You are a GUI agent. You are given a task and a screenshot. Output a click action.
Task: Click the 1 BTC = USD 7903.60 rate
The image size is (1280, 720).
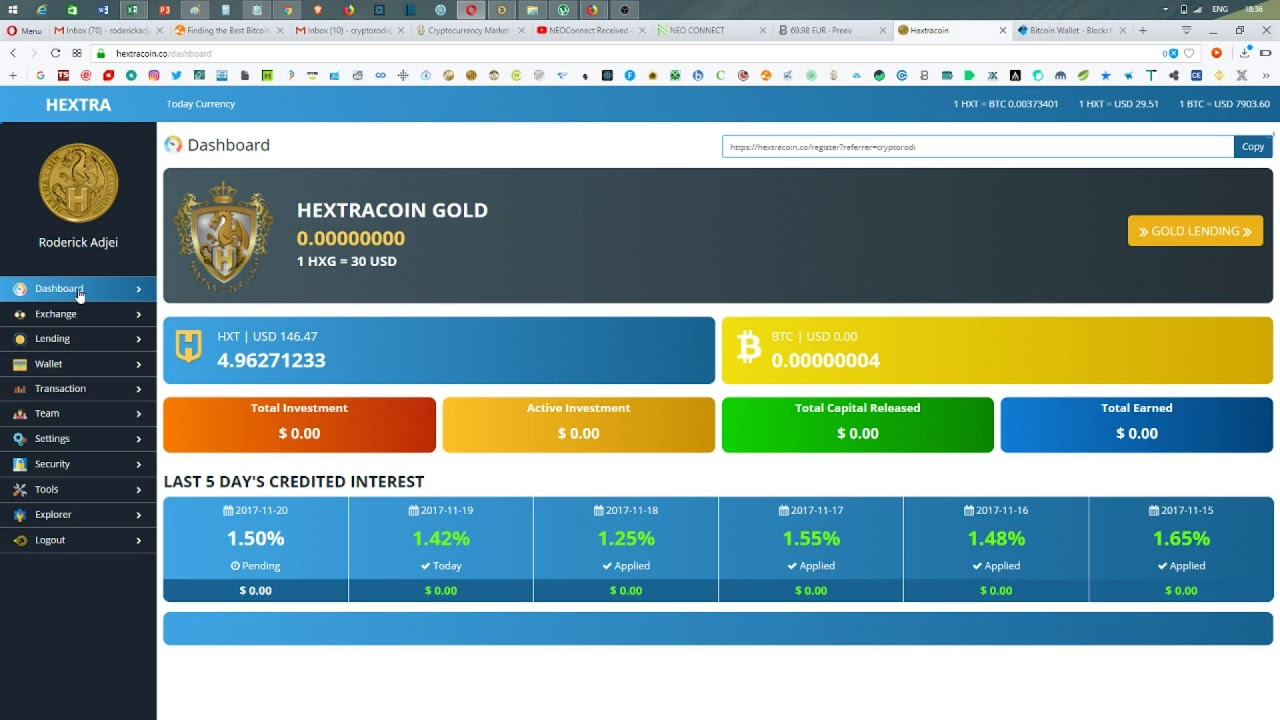coord(1224,104)
